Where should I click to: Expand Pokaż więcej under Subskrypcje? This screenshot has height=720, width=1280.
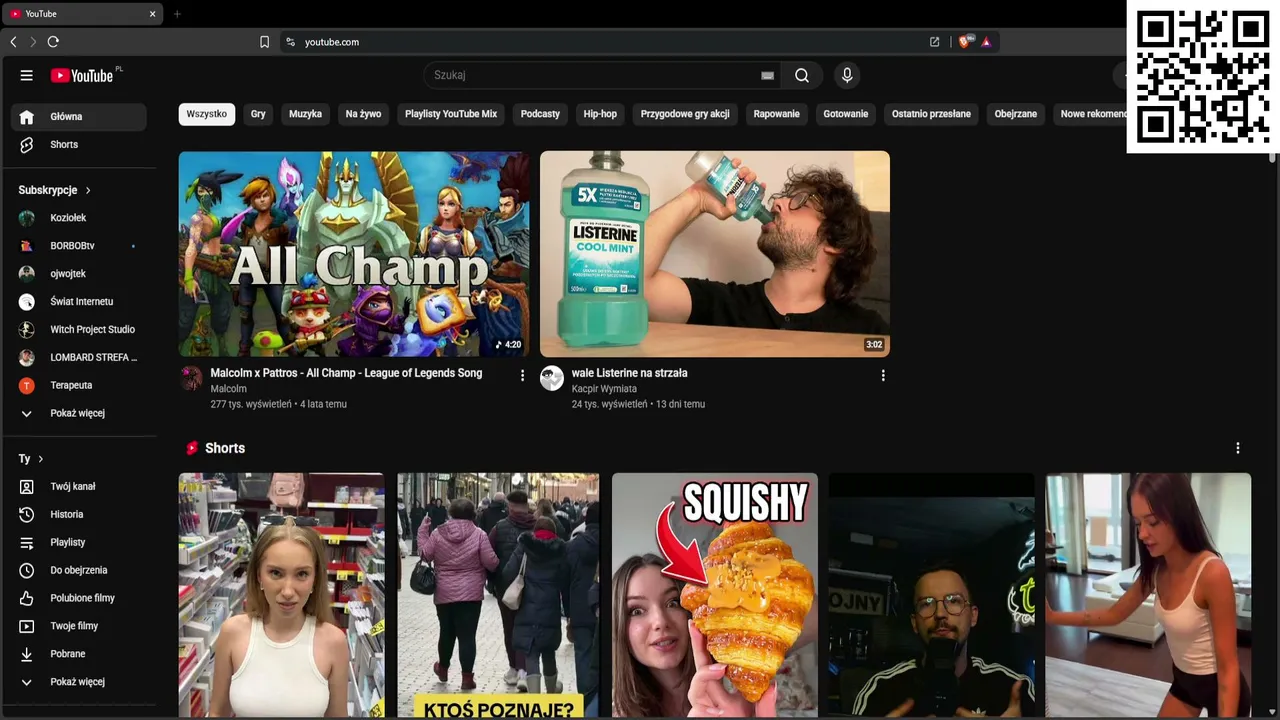79,413
